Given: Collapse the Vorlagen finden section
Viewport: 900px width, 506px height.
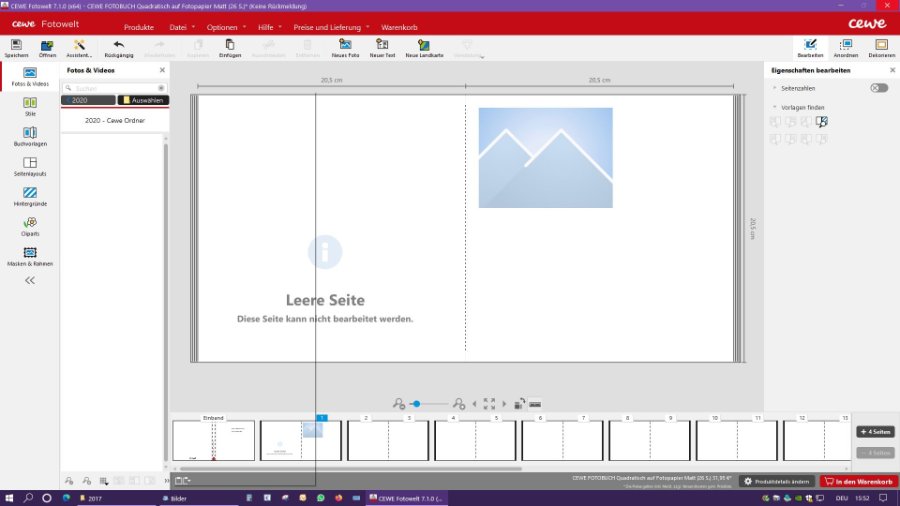Looking at the screenshot, I should coord(774,107).
